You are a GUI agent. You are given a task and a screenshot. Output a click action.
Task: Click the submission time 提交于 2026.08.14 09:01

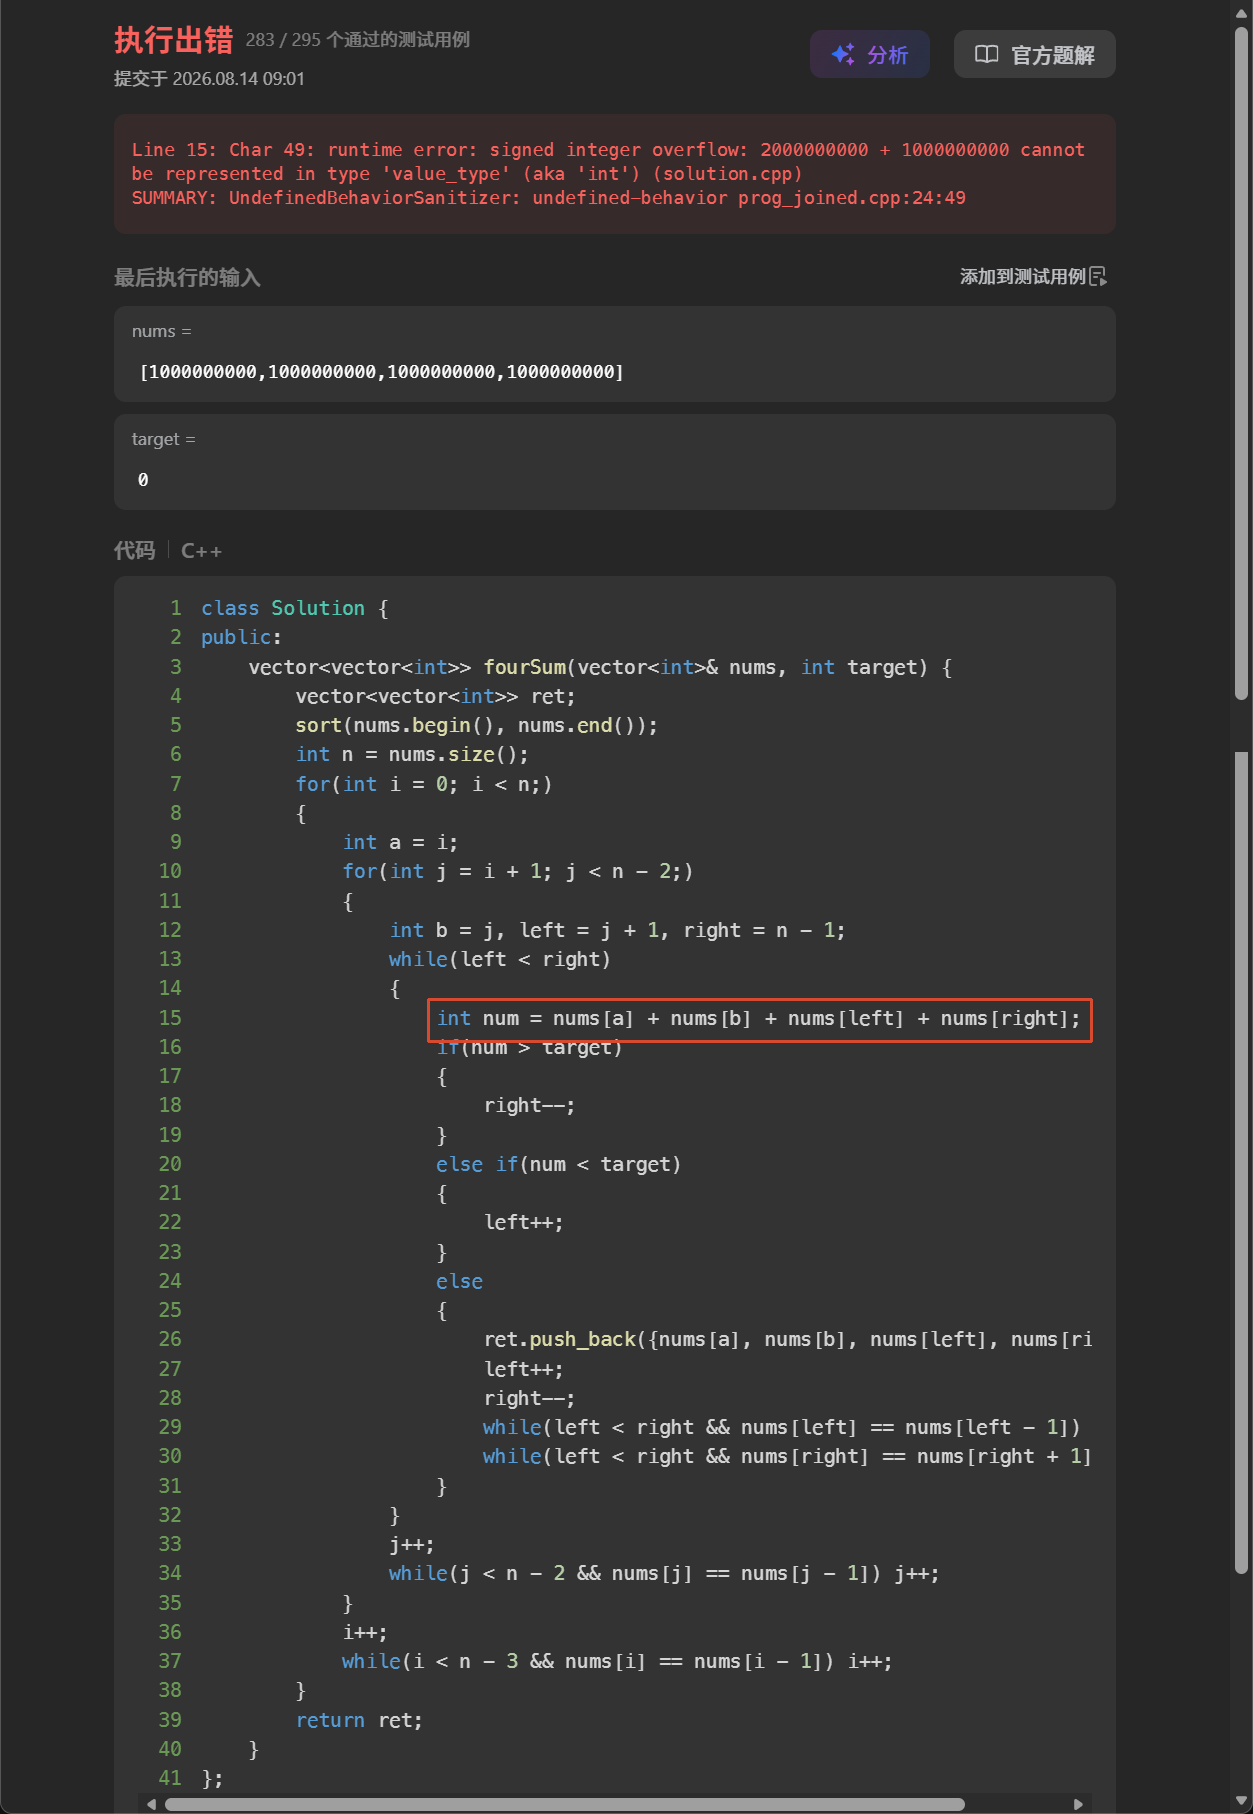tap(209, 79)
